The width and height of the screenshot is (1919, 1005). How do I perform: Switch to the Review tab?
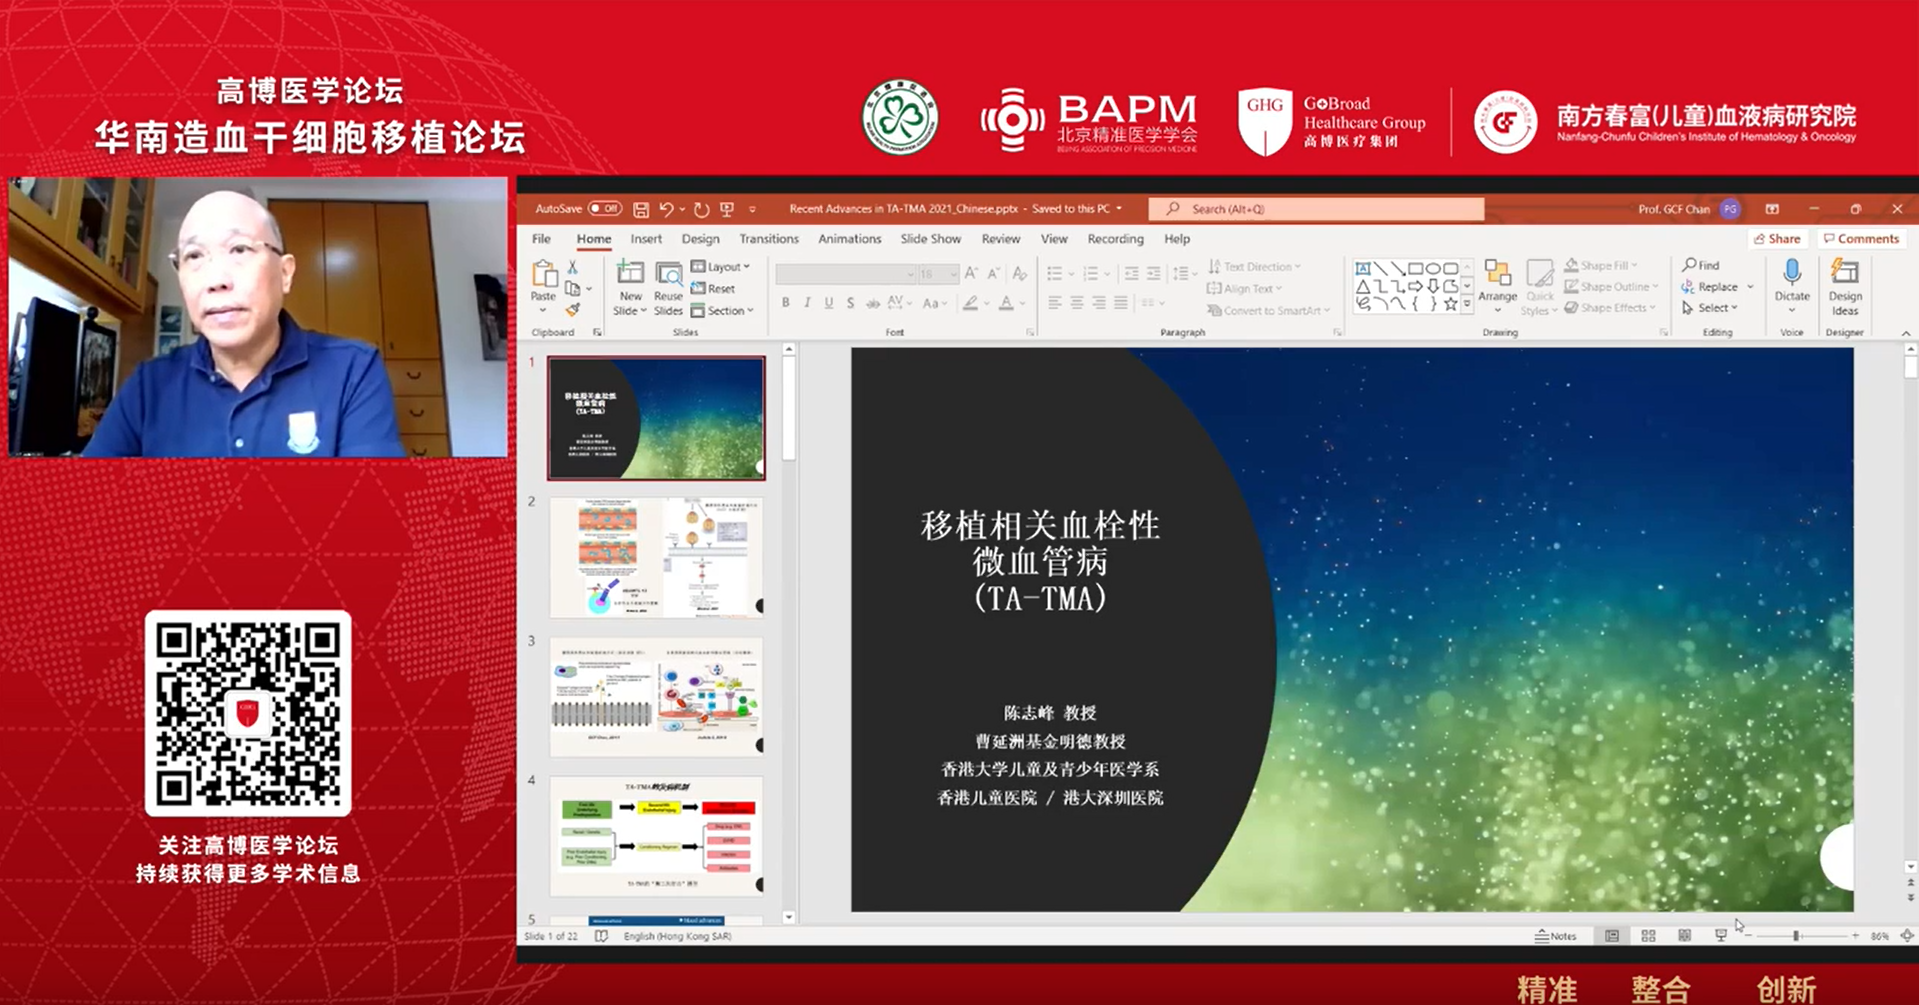click(1000, 239)
